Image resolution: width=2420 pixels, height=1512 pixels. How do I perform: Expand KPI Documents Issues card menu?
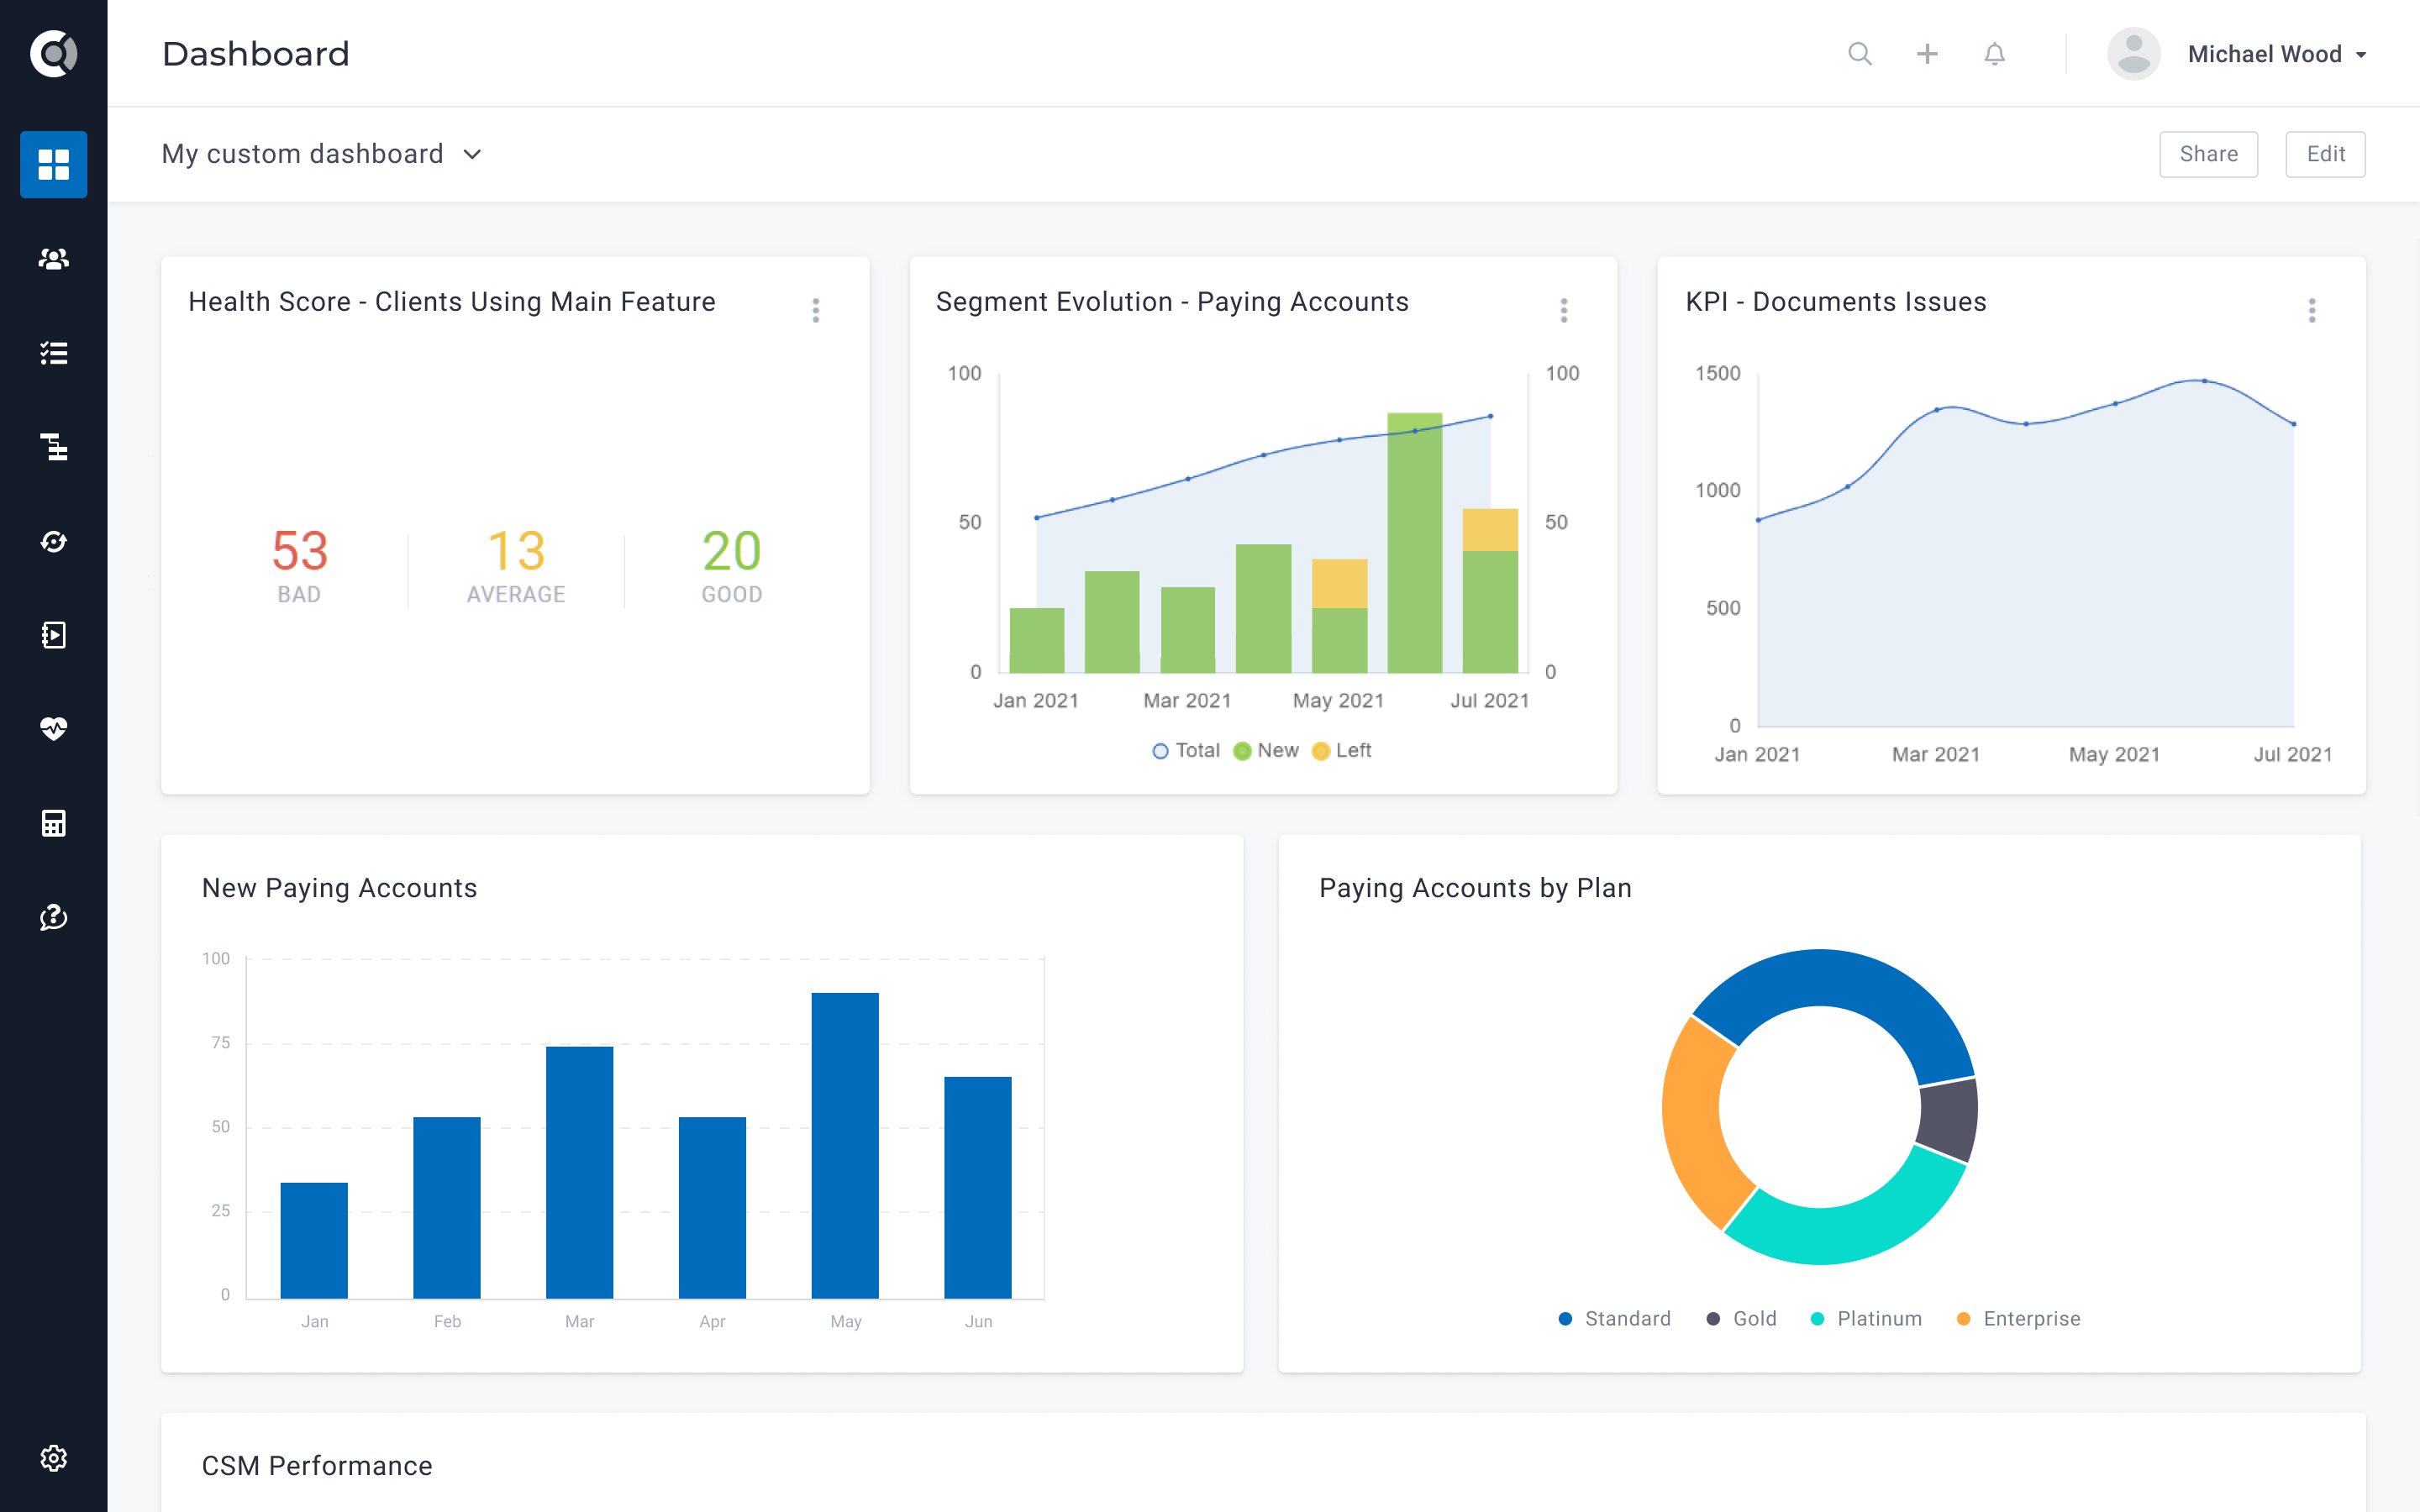click(2312, 310)
